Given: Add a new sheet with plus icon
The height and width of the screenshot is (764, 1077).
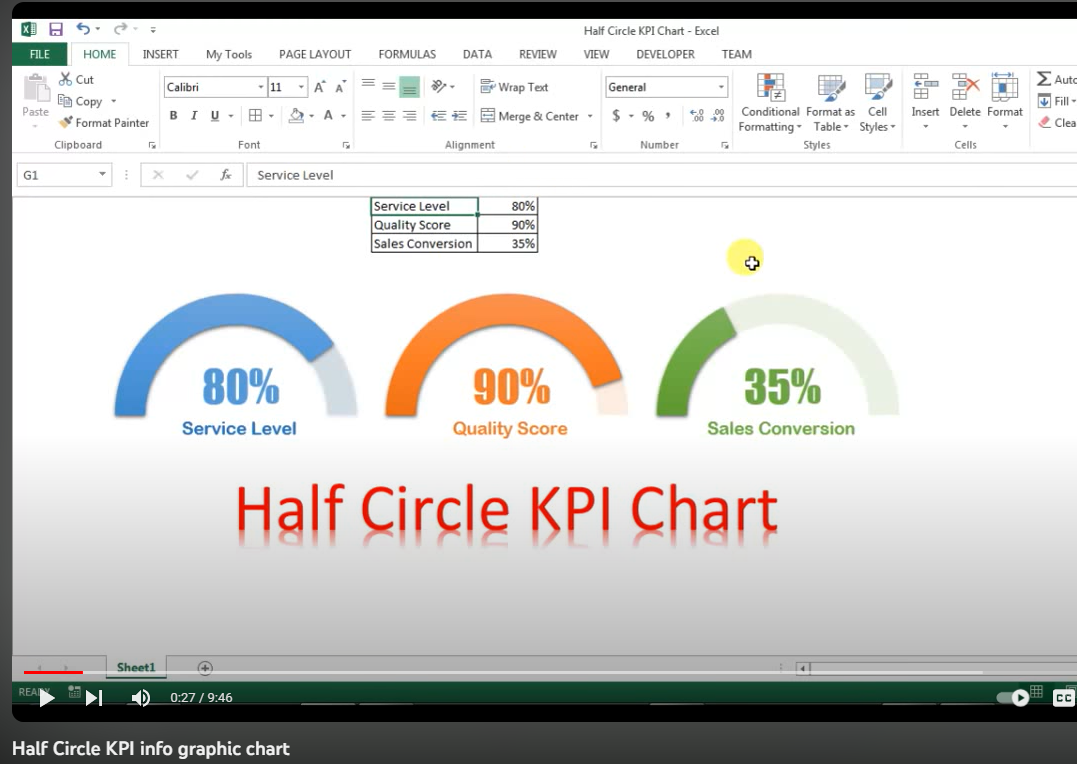Looking at the screenshot, I should (205, 668).
